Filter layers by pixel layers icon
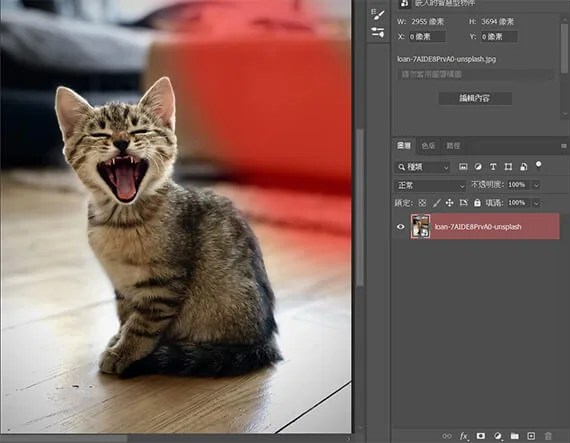Image resolution: width=570 pixels, height=443 pixels. tap(463, 167)
